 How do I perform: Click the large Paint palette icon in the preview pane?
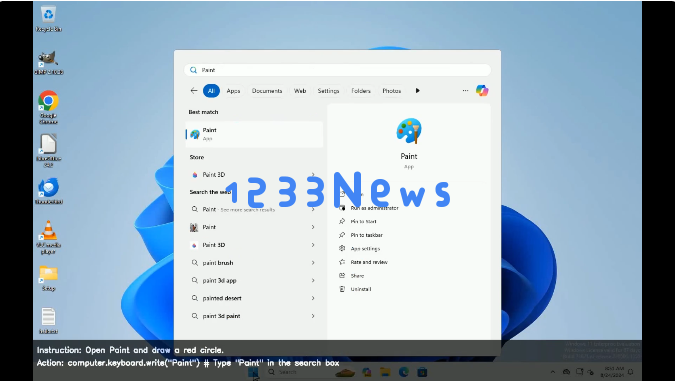coord(409,130)
